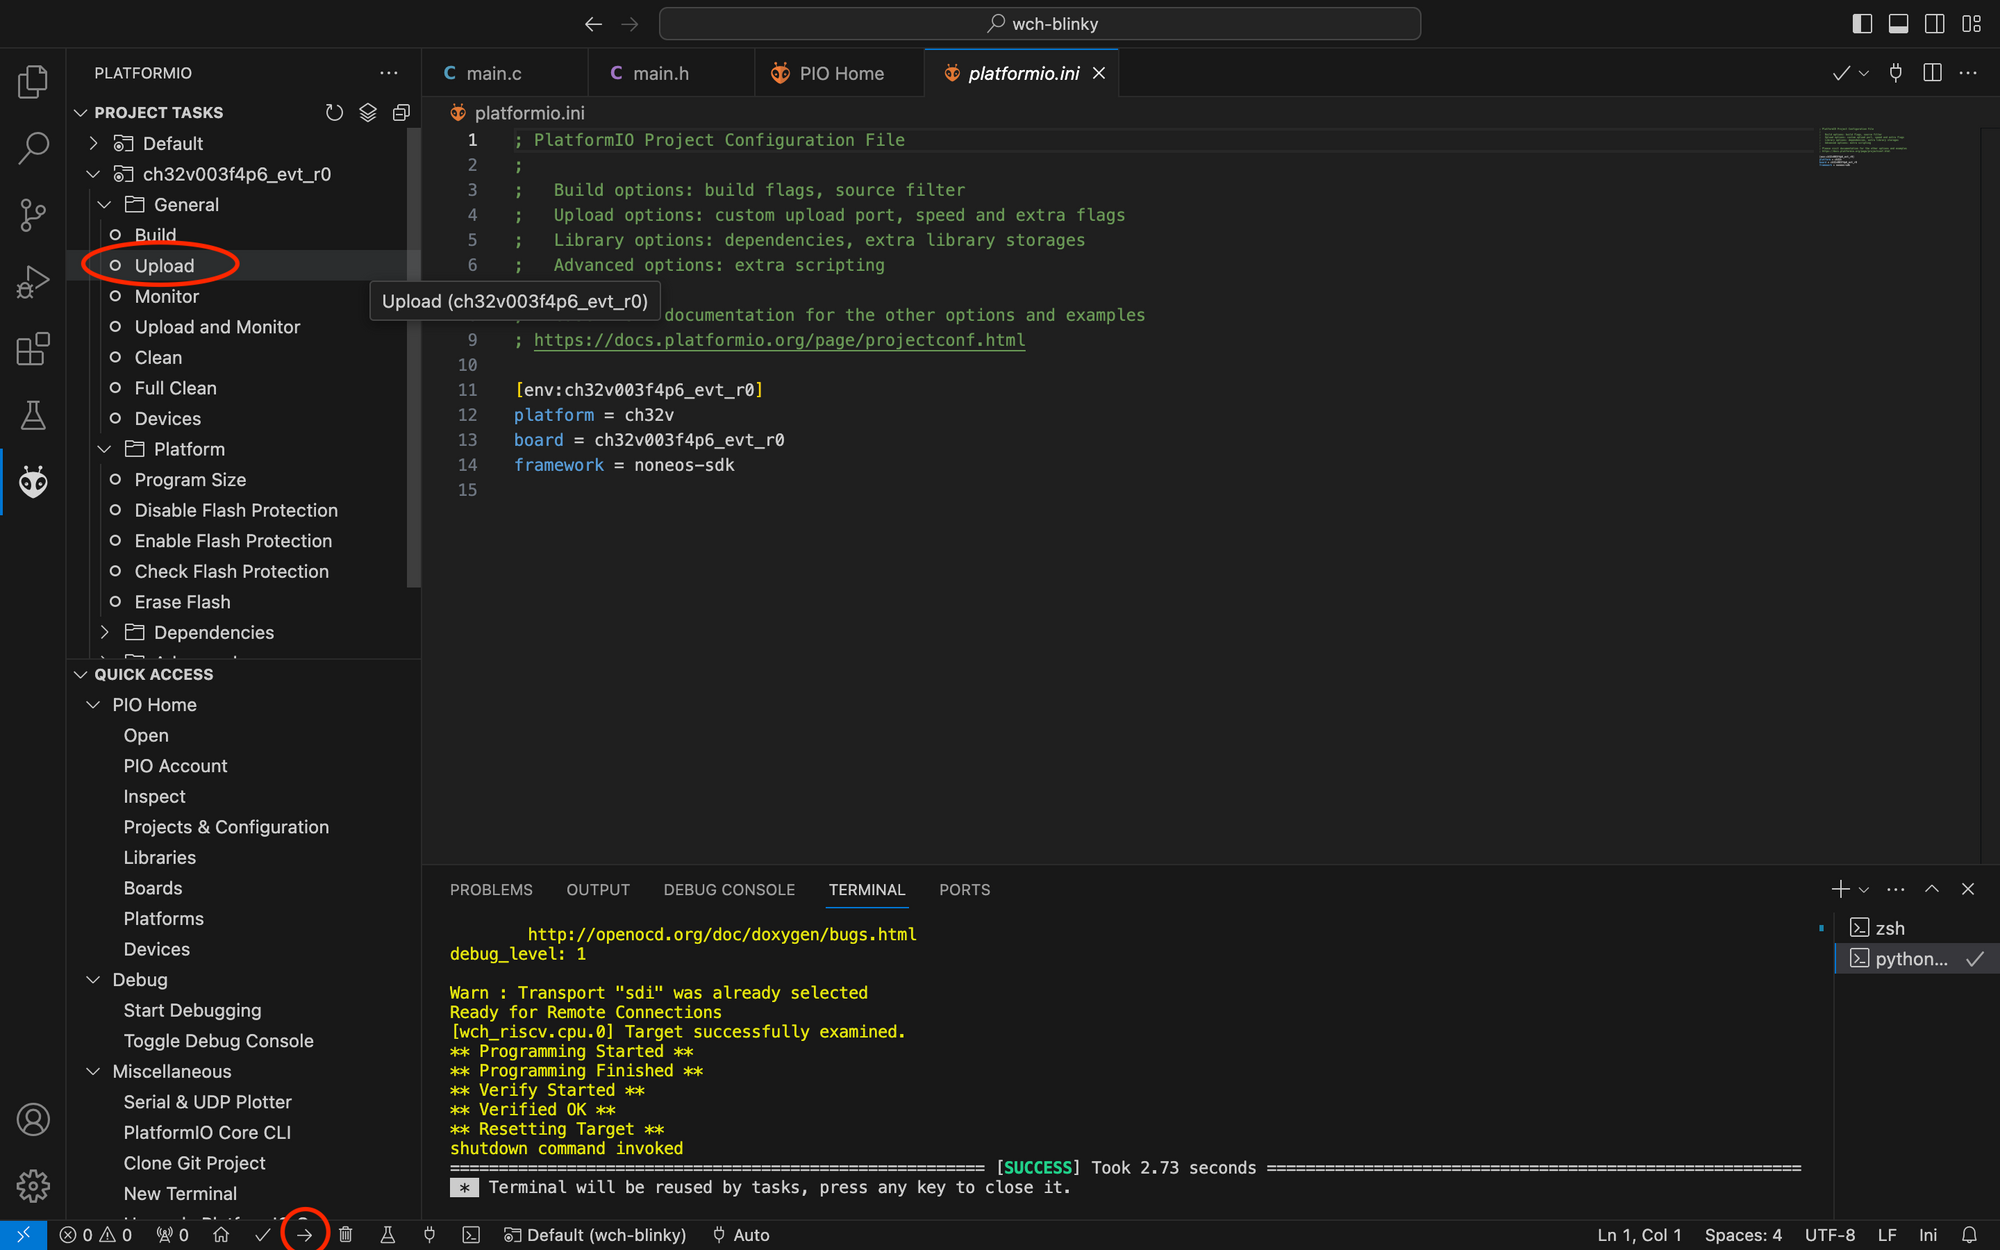Toggle the secondary sidebar visibility
This screenshot has height=1250, width=2000.
click(x=1935, y=24)
